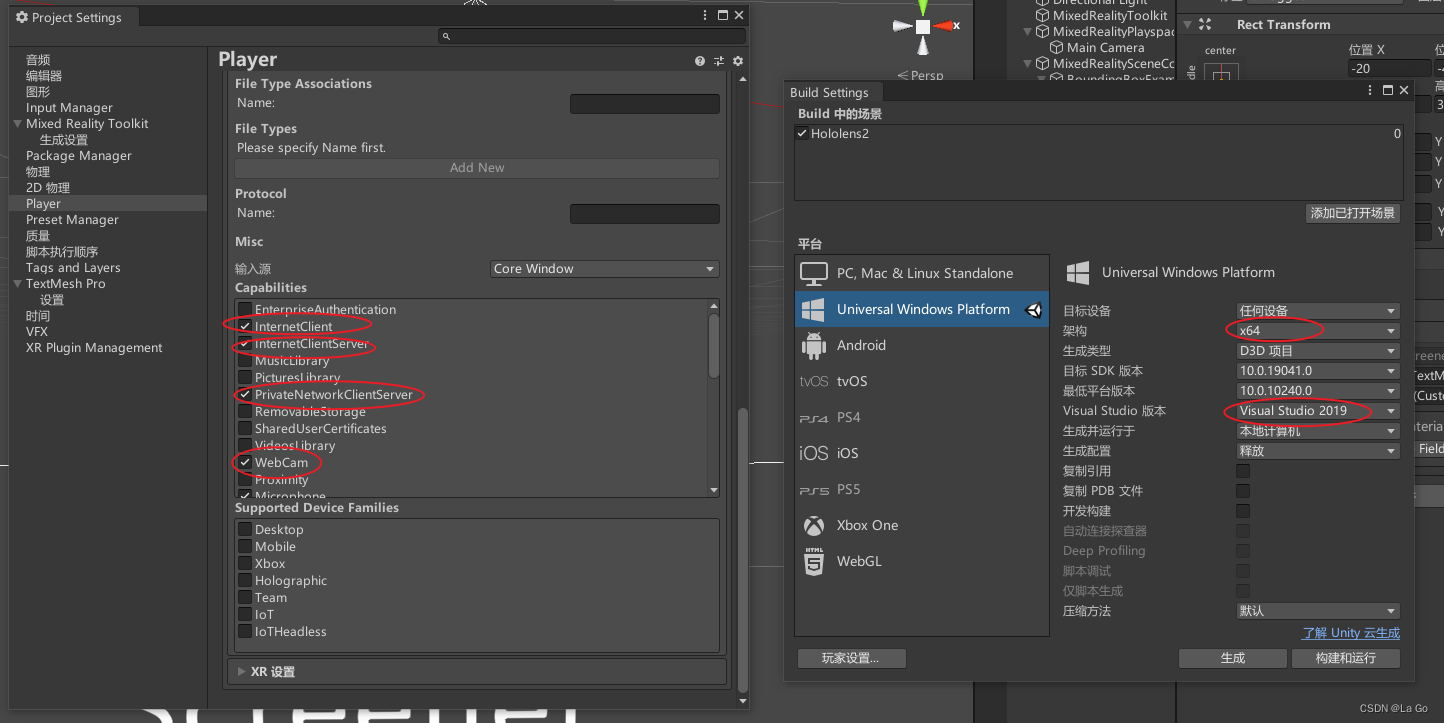
Task: Click 玩家设置 button
Action: pos(851,658)
